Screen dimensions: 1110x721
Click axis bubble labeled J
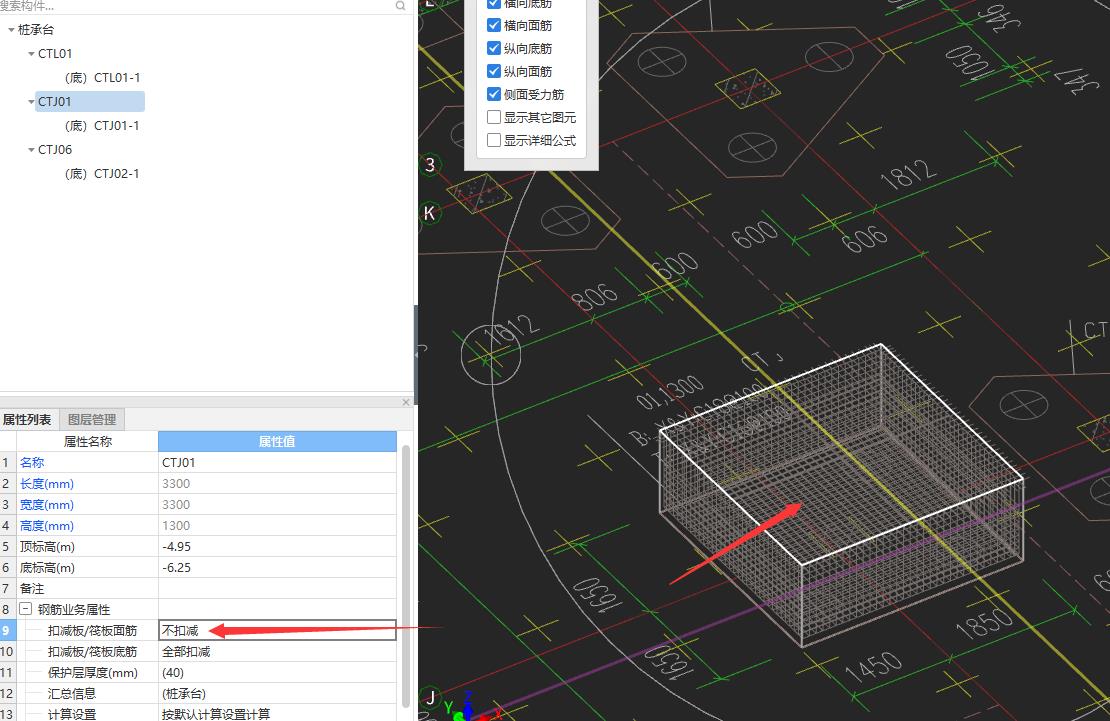pyautogui.click(x=430, y=697)
